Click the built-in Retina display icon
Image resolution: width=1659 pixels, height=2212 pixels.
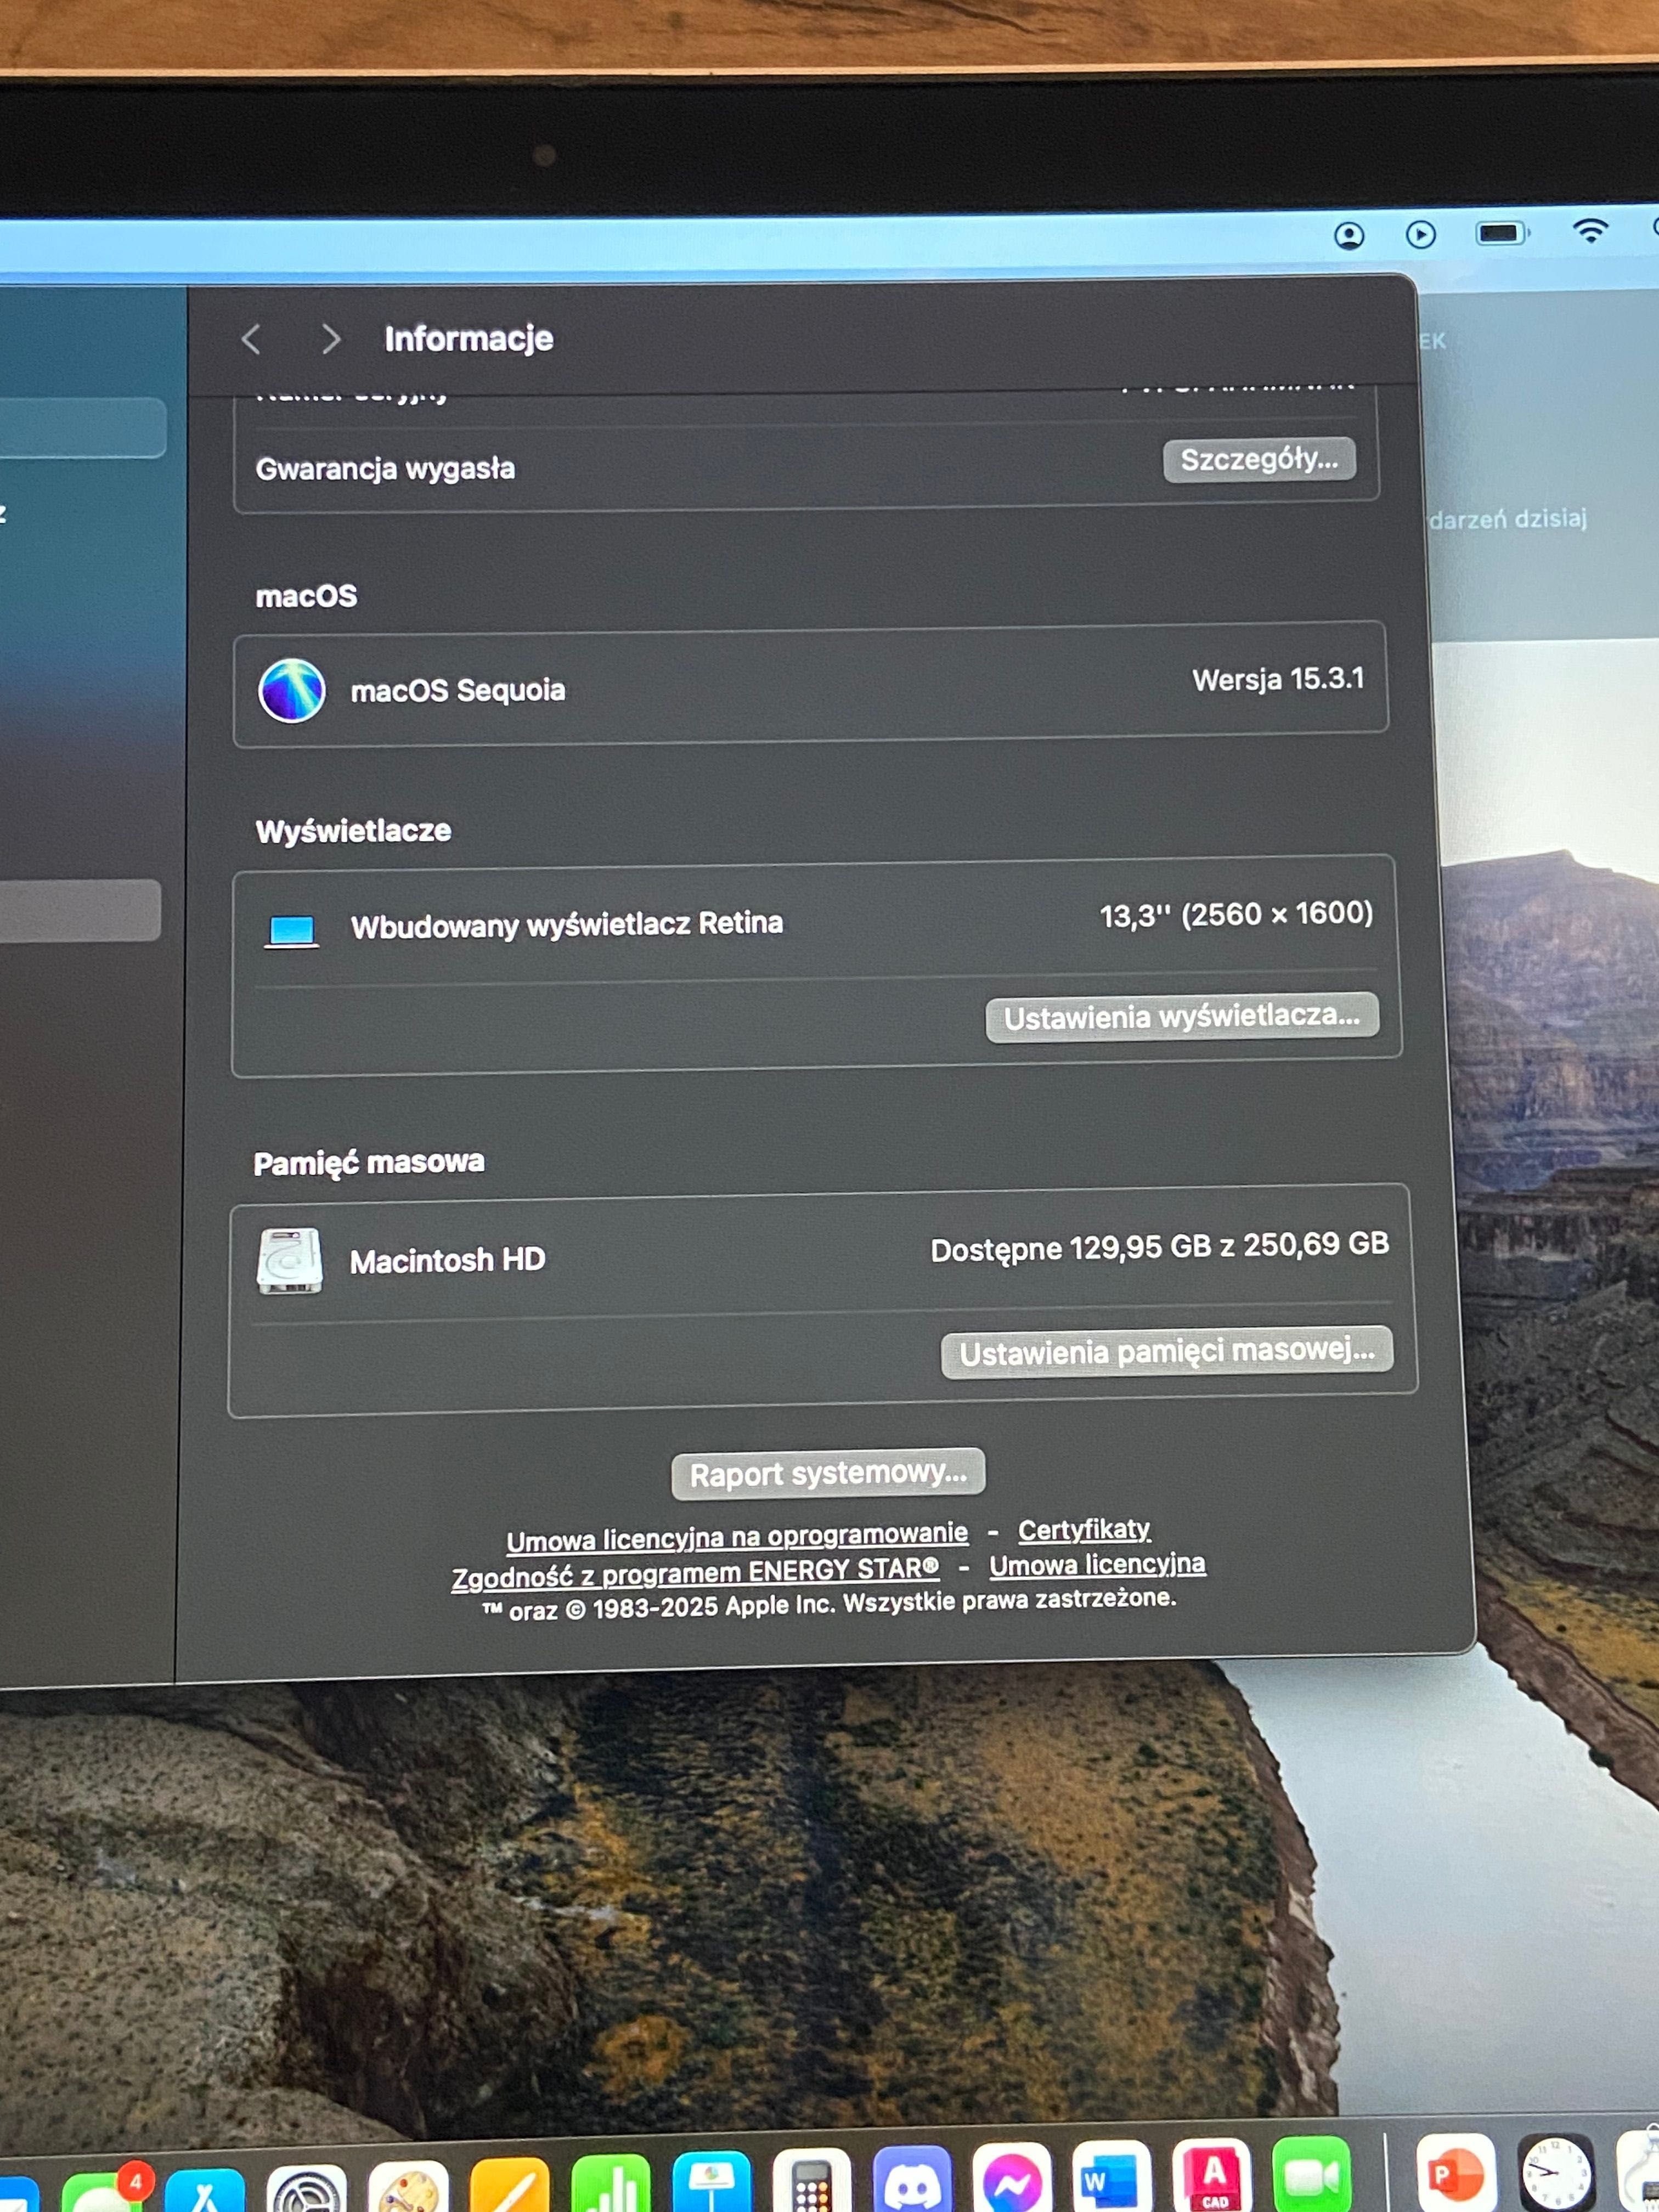(291, 931)
